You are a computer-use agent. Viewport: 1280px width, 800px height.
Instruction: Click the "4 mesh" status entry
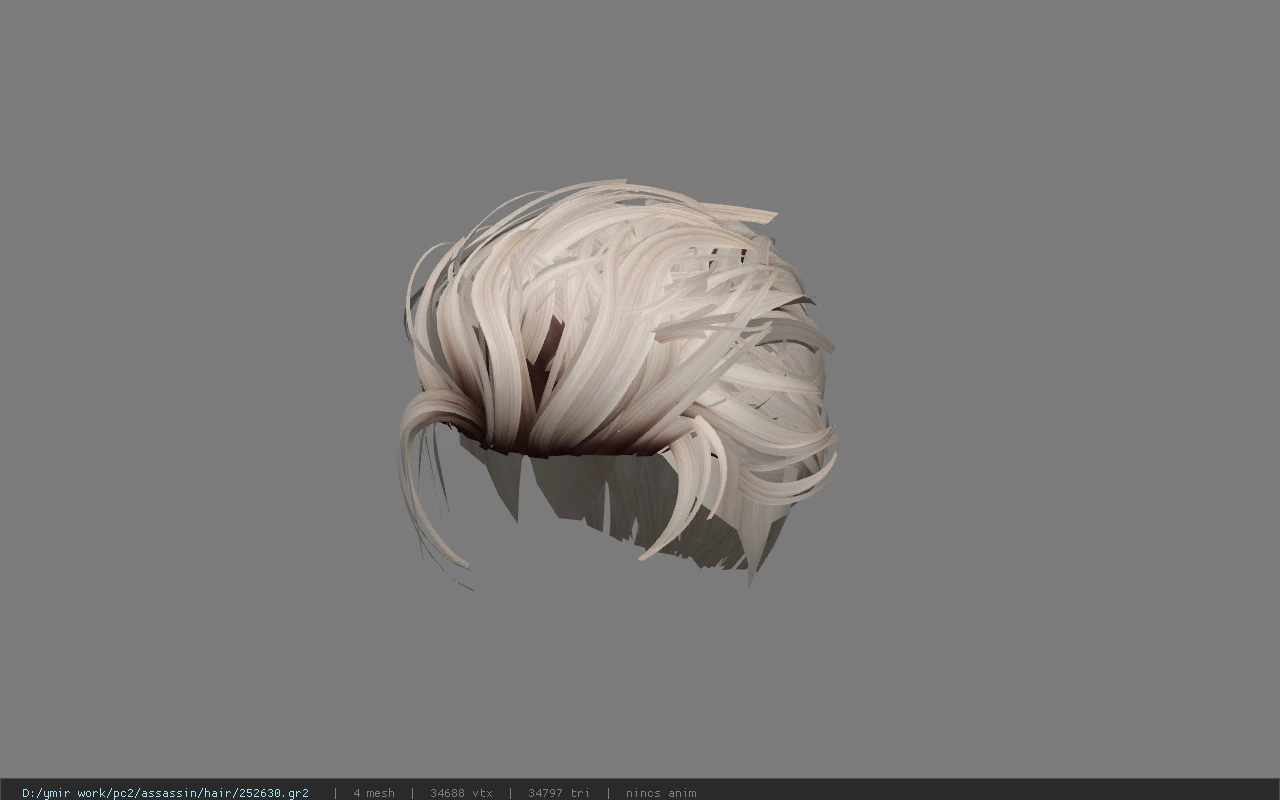374,793
